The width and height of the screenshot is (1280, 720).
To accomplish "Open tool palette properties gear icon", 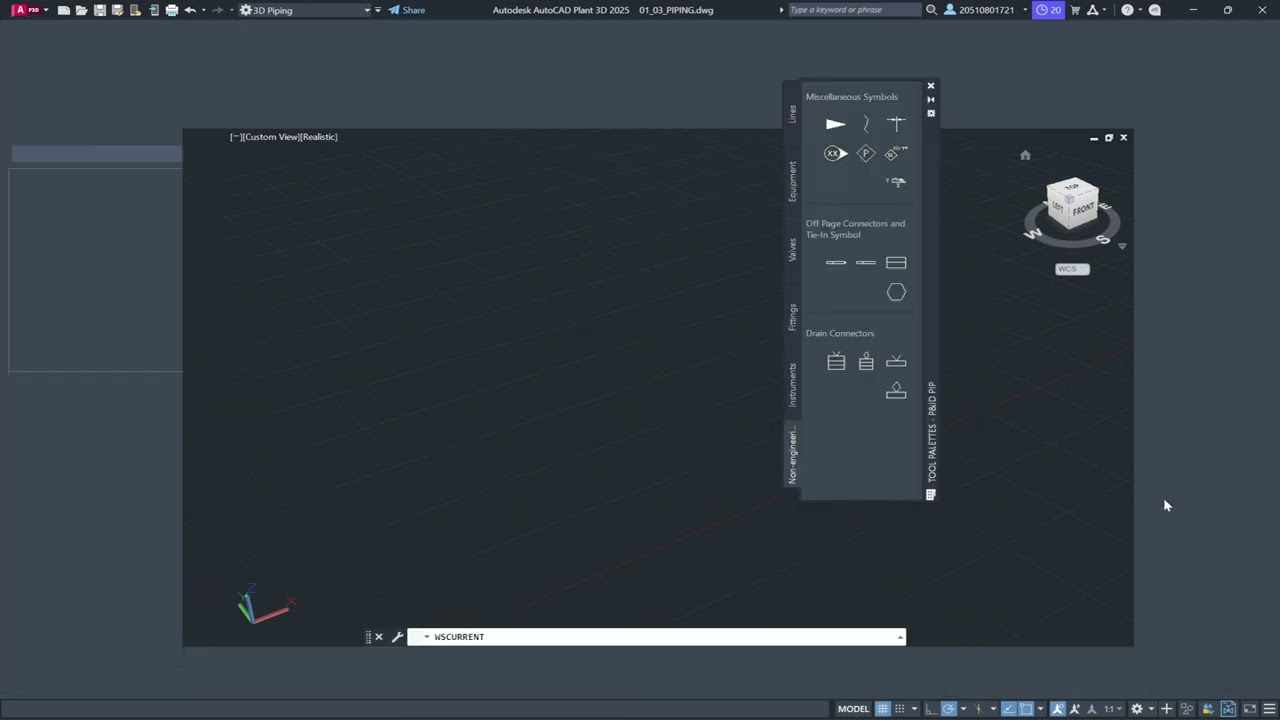I will [931, 113].
